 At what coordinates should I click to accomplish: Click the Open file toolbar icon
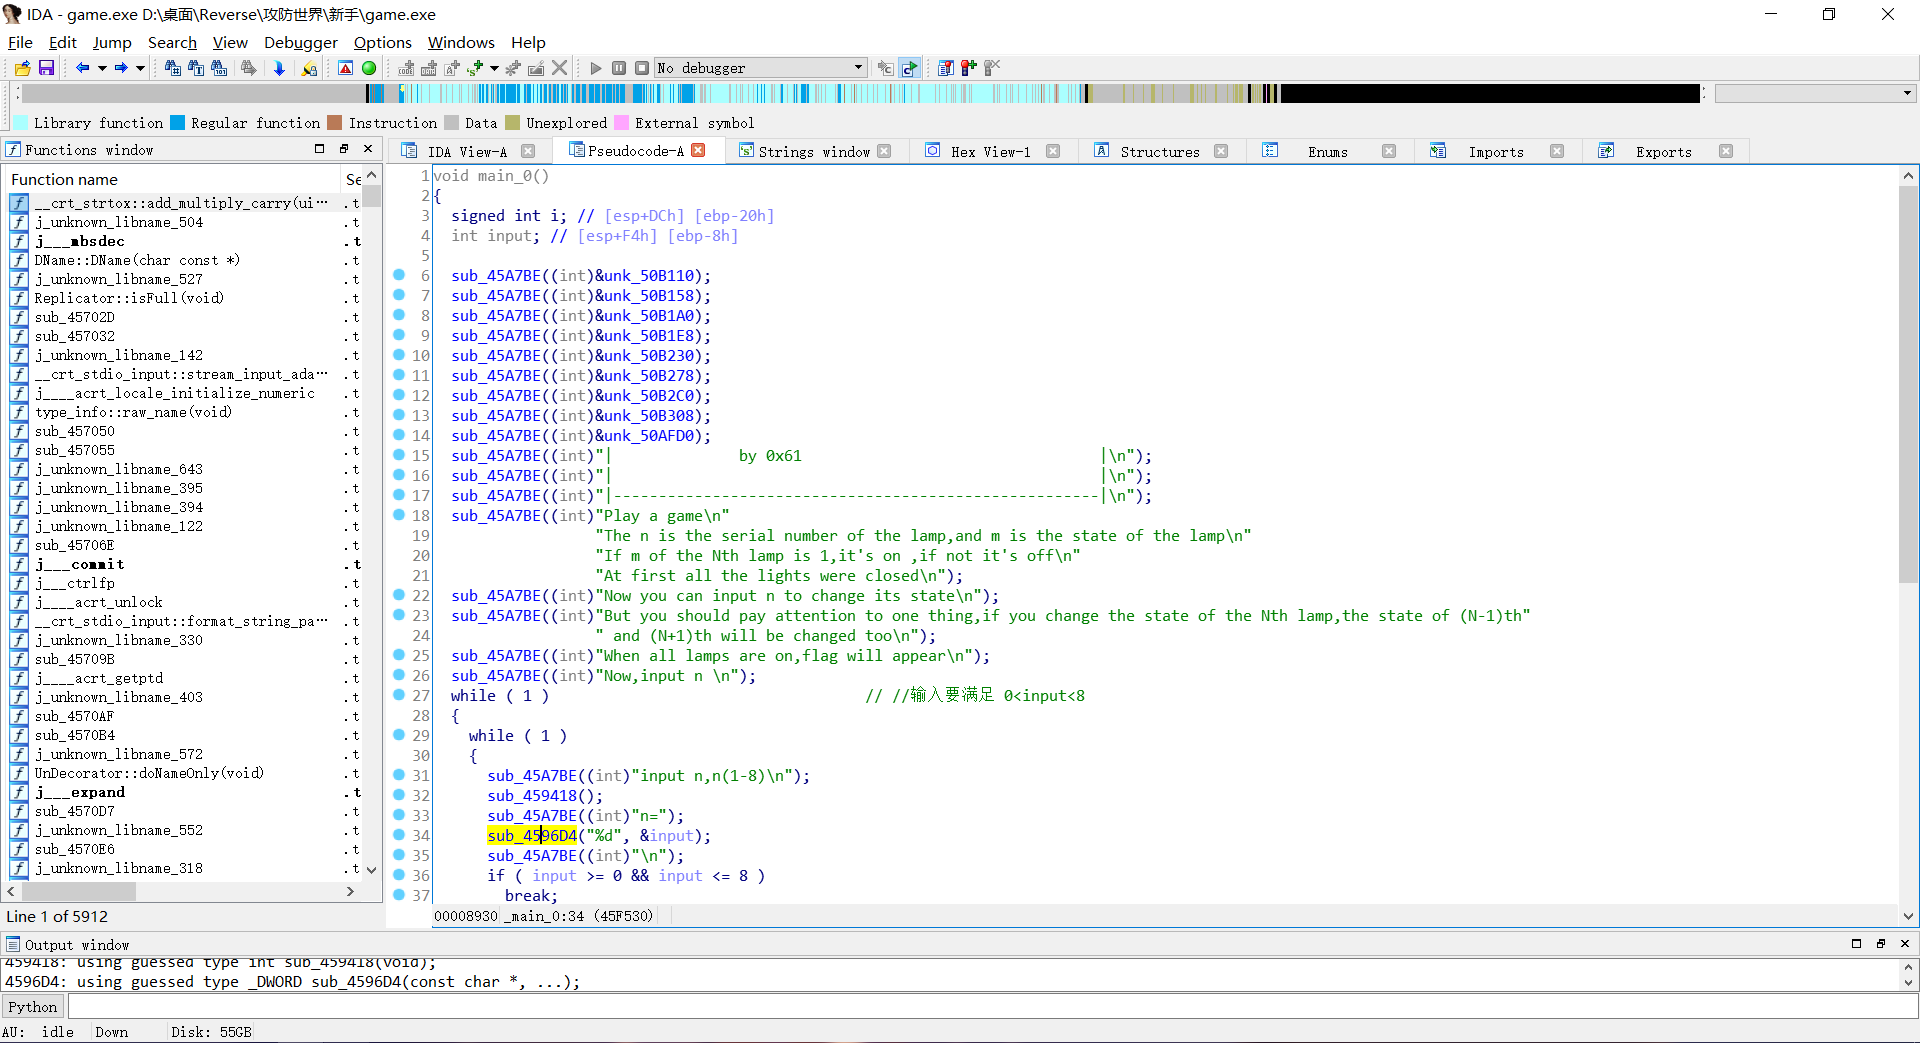pyautogui.click(x=22, y=68)
